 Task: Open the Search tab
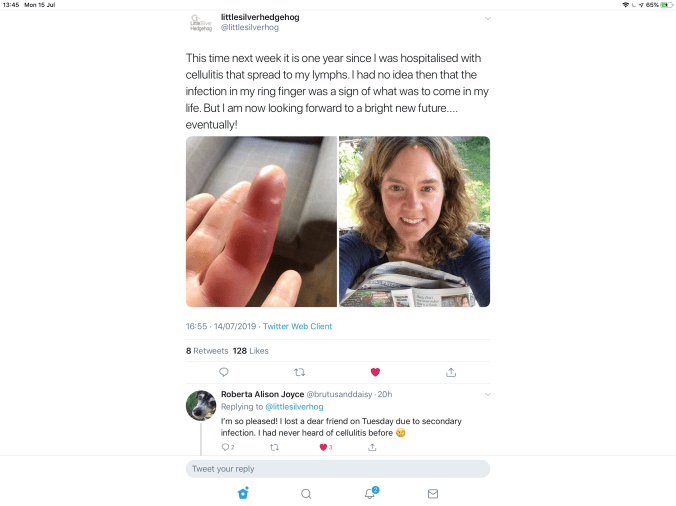pos(306,493)
